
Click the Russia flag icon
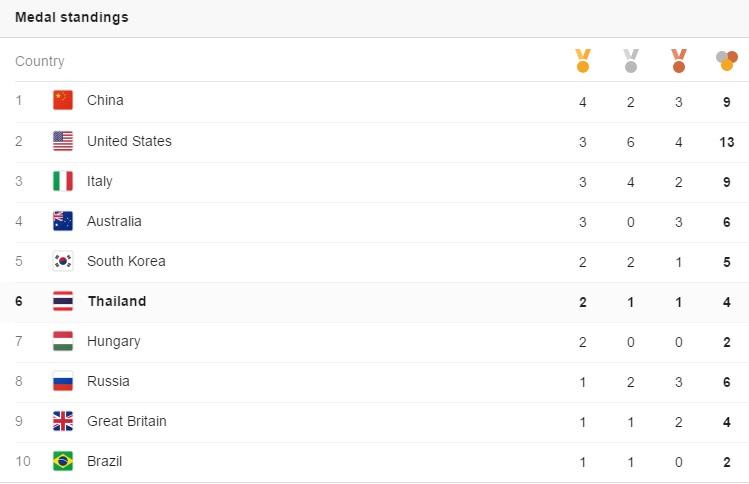(63, 381)
